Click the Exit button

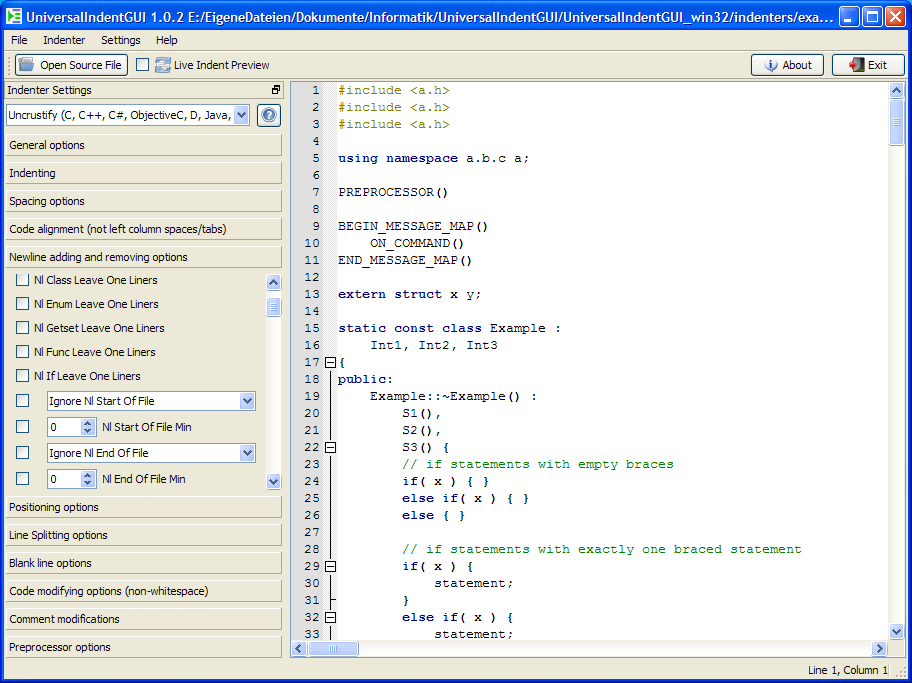pos(867,65)
